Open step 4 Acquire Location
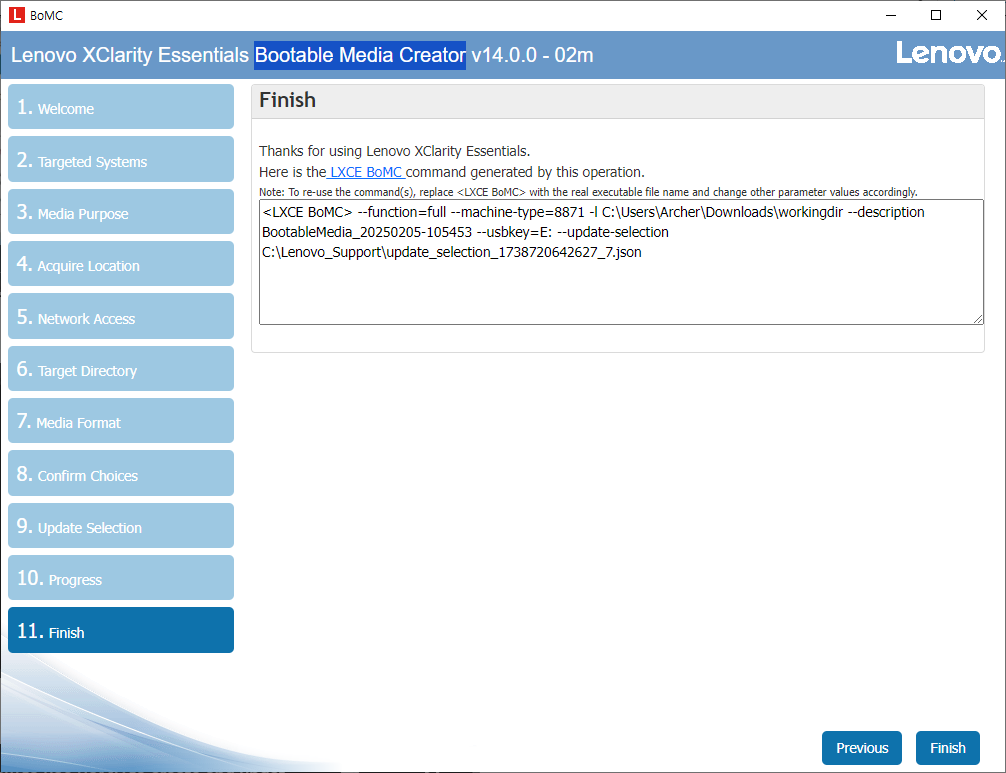The height and width of the screenshot is (773, 1006). click(x=121, y=264)
